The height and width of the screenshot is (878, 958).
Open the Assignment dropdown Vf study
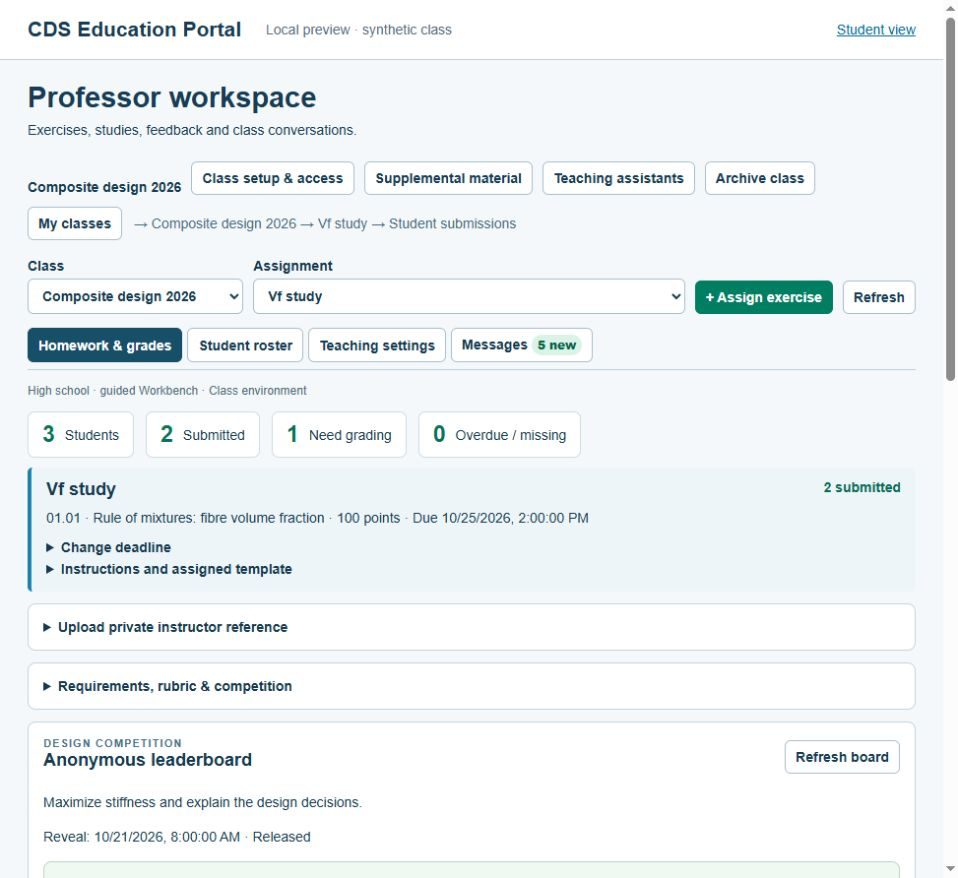[x=469, y=296]
